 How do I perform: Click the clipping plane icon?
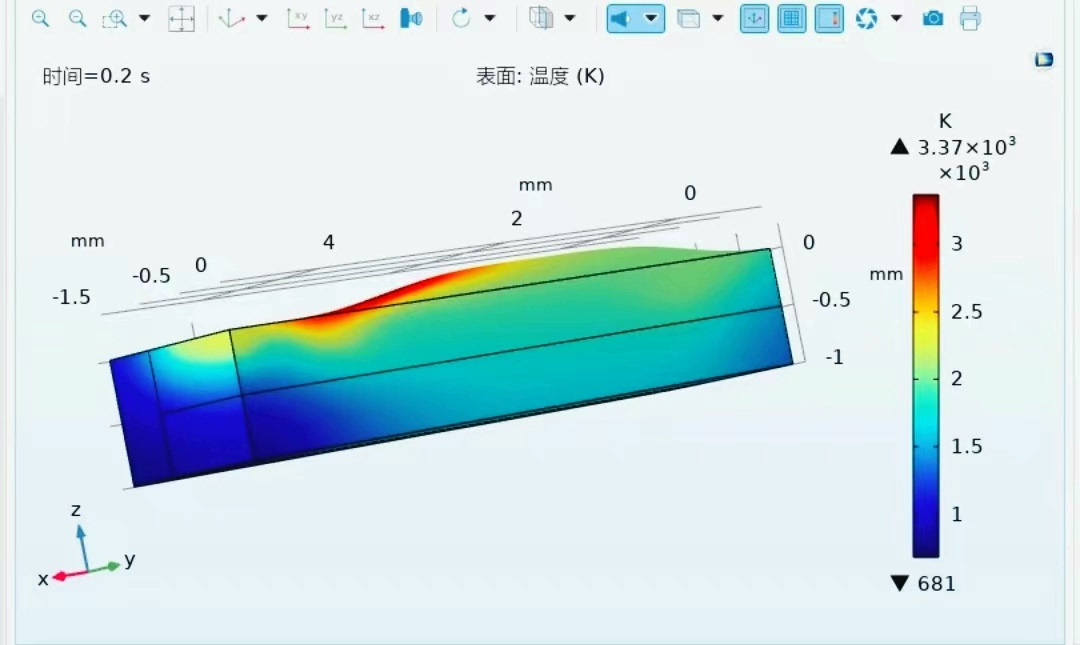[x=688, y=19]
